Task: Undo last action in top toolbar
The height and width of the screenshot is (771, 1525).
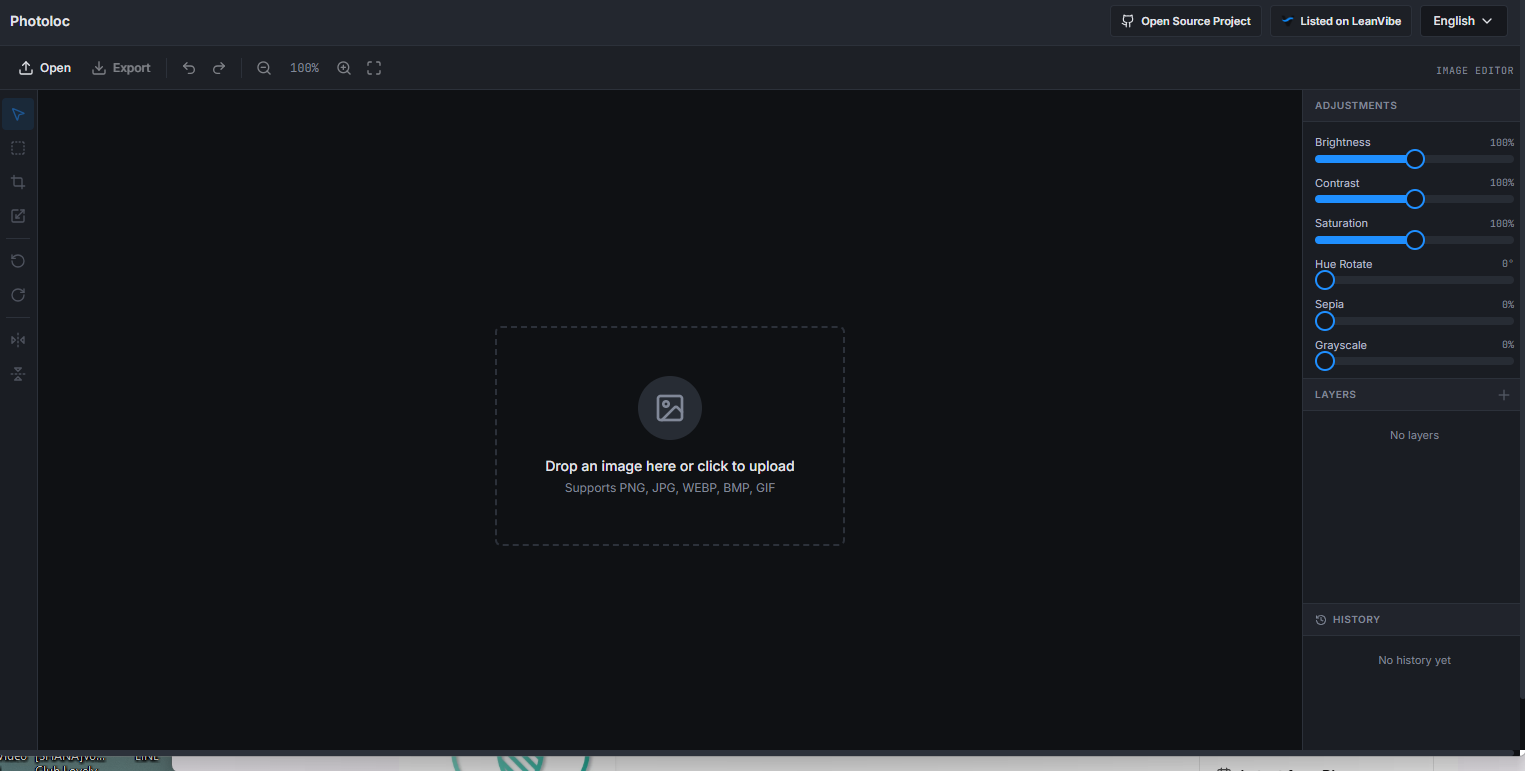Action: coord(189,68)
